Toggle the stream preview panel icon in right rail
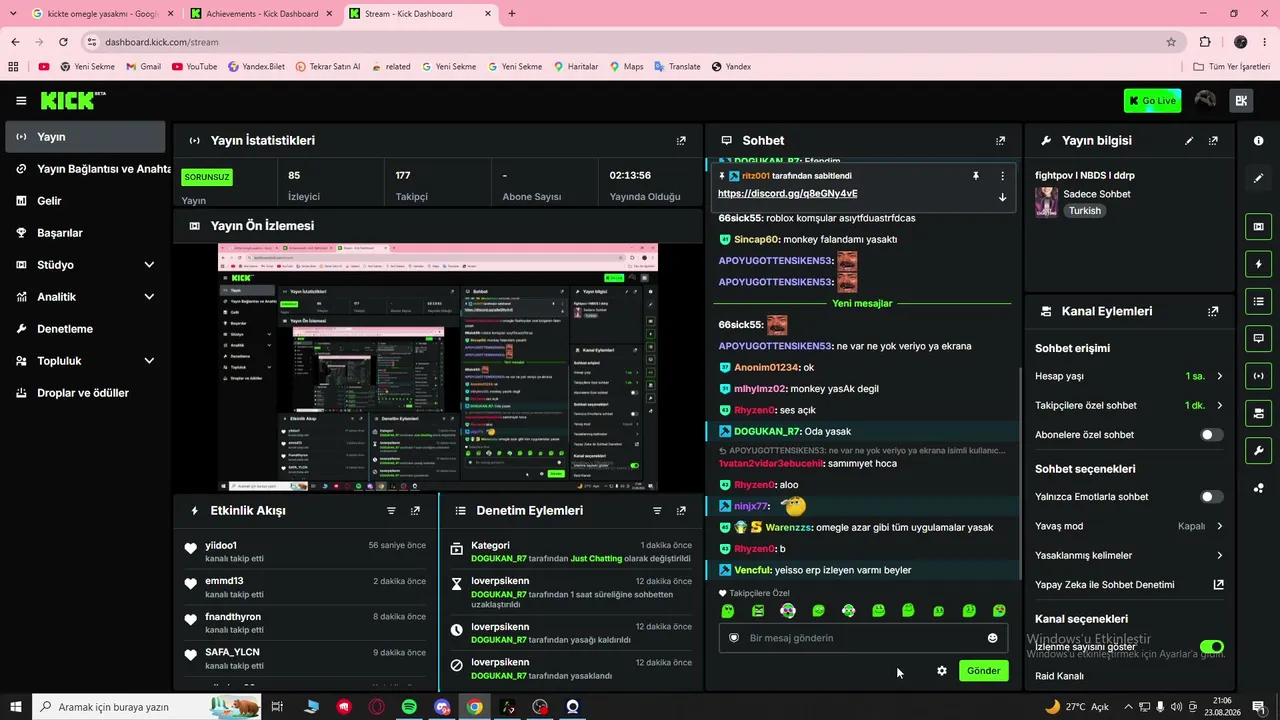 [x=1258, y=227]
